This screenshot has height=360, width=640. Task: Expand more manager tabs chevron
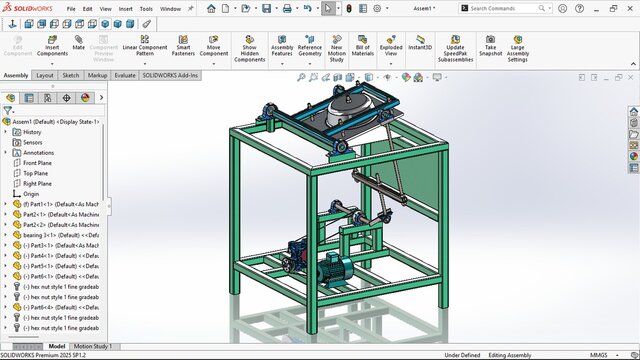[101, 98]
